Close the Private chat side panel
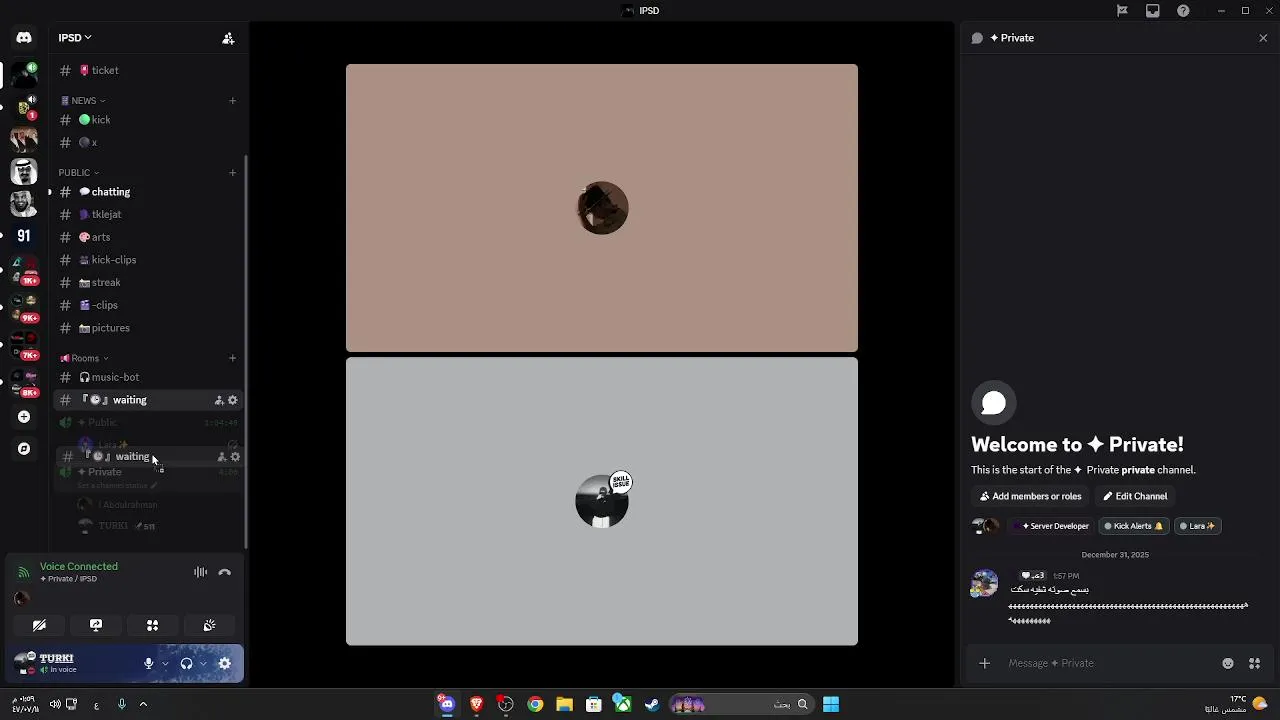The image size is (1280, 720). 1263,38
